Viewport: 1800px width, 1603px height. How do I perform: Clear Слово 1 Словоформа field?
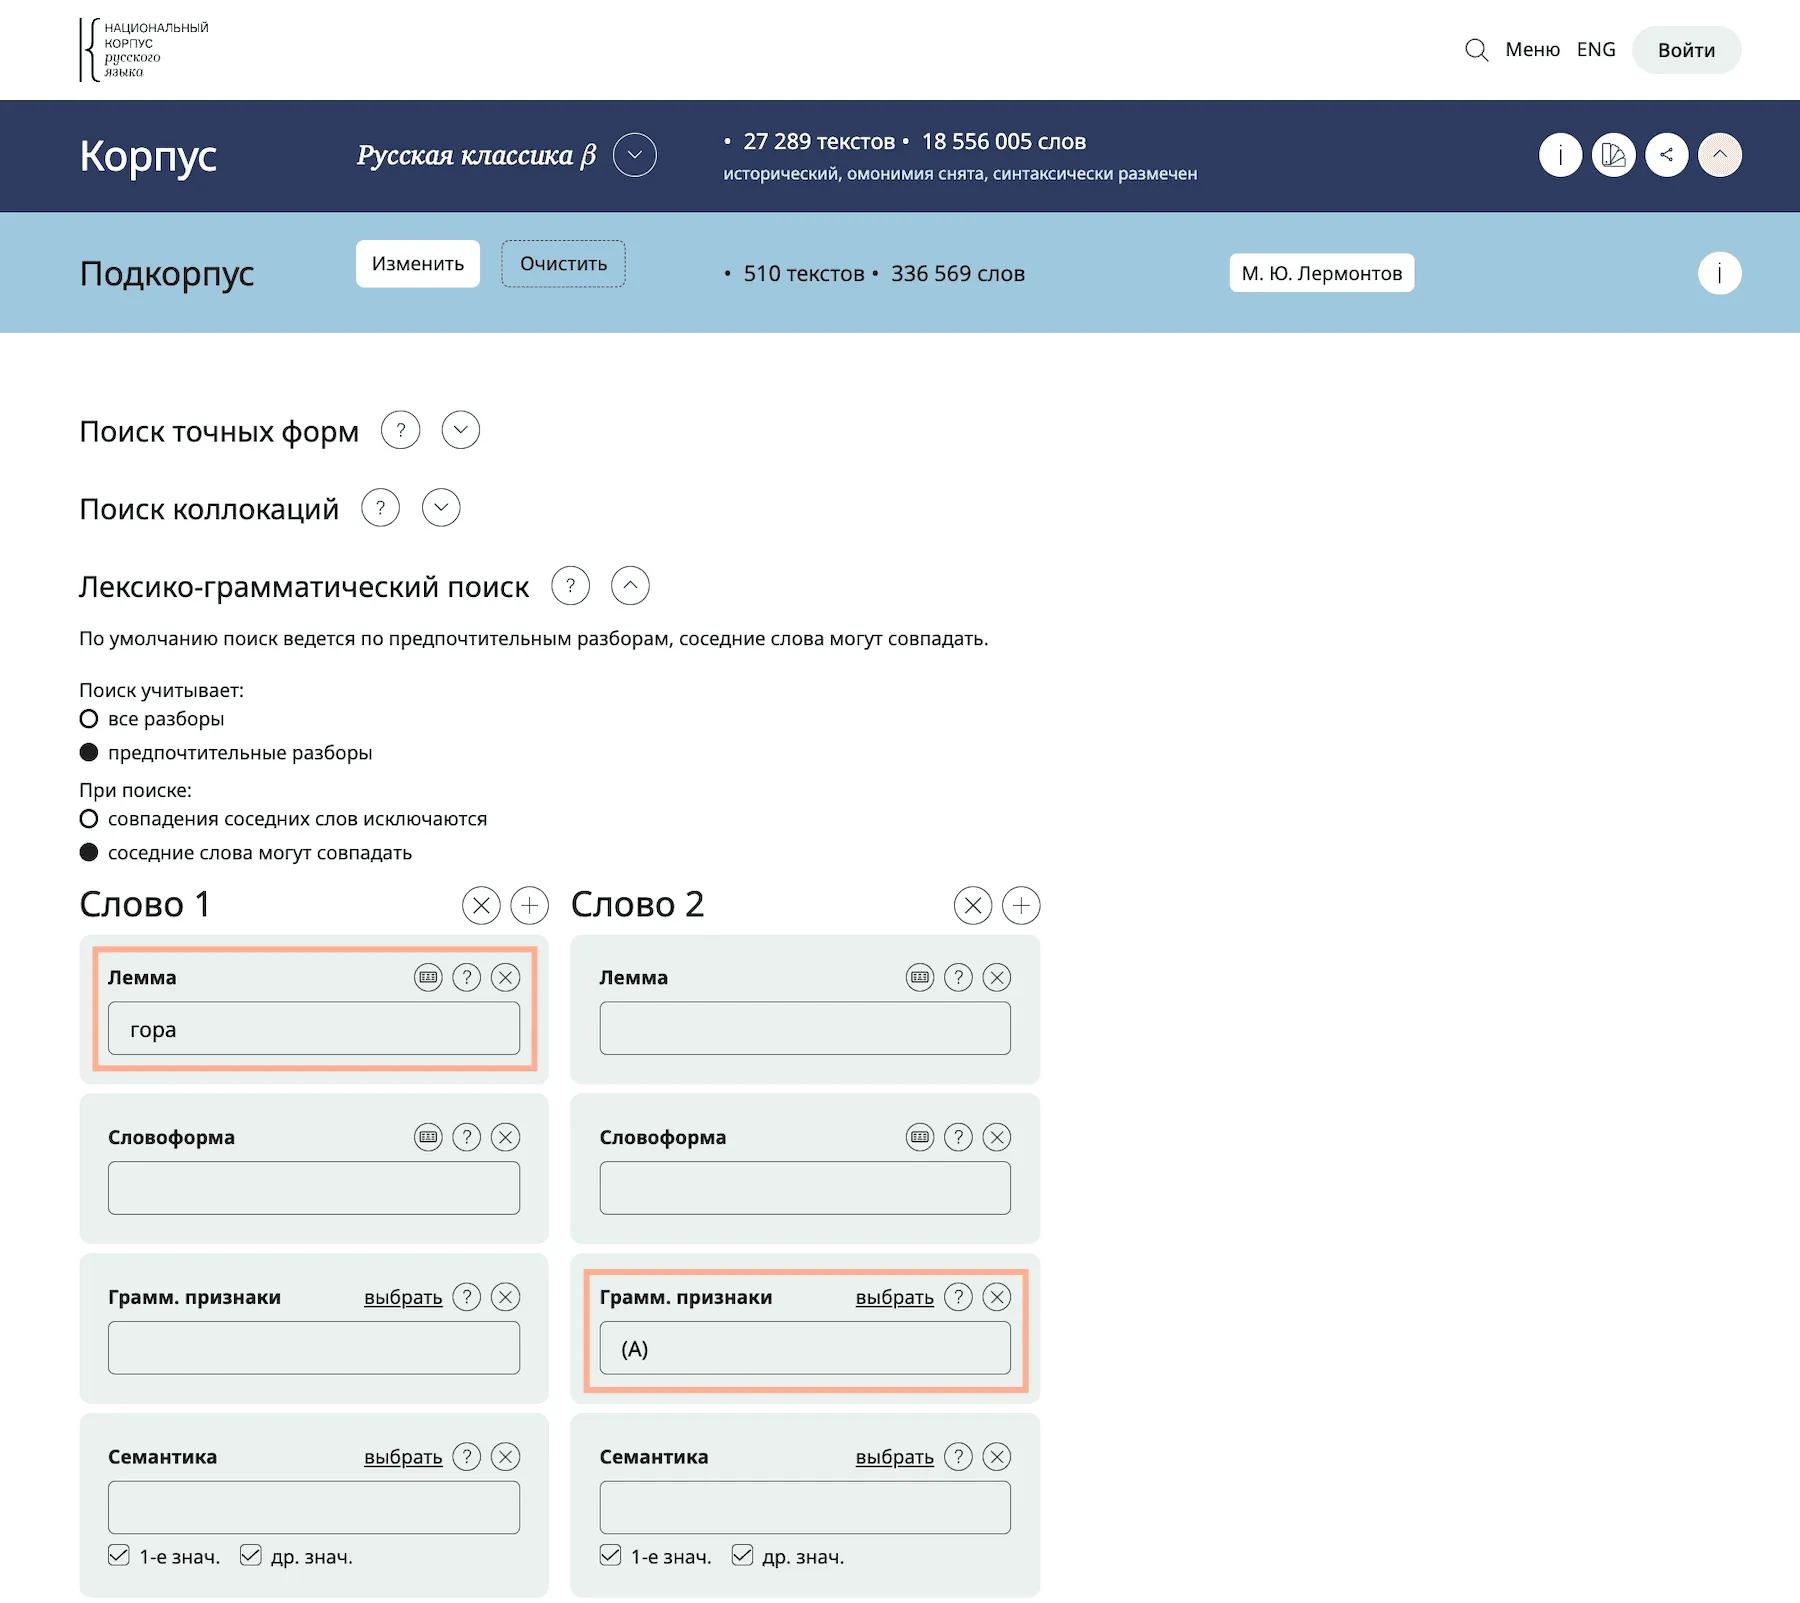click(506, 1137)
